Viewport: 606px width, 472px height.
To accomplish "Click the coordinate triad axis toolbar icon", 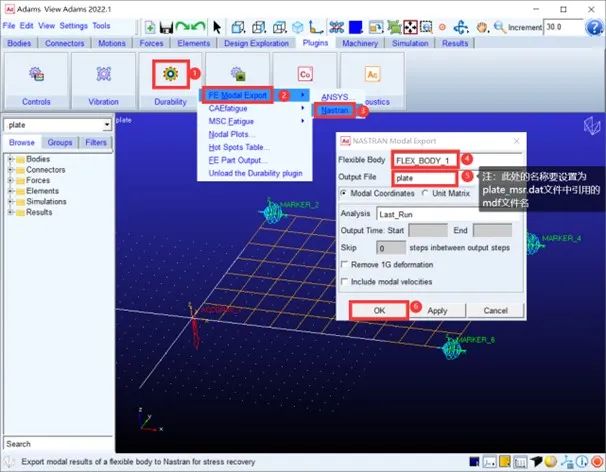I will point(316,27).
